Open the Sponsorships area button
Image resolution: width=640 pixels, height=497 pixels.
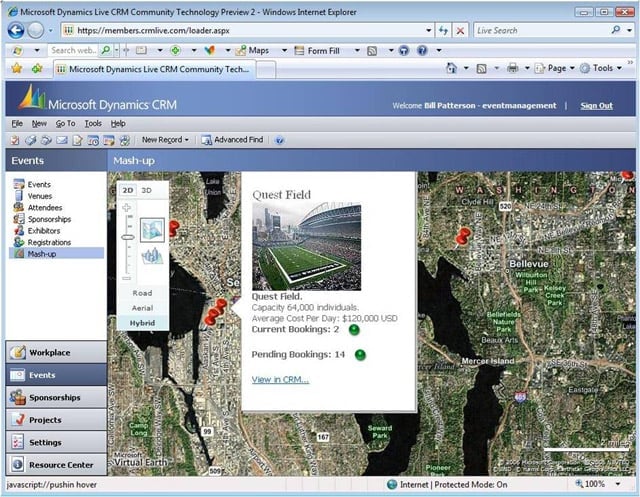(x=56, y=397)
